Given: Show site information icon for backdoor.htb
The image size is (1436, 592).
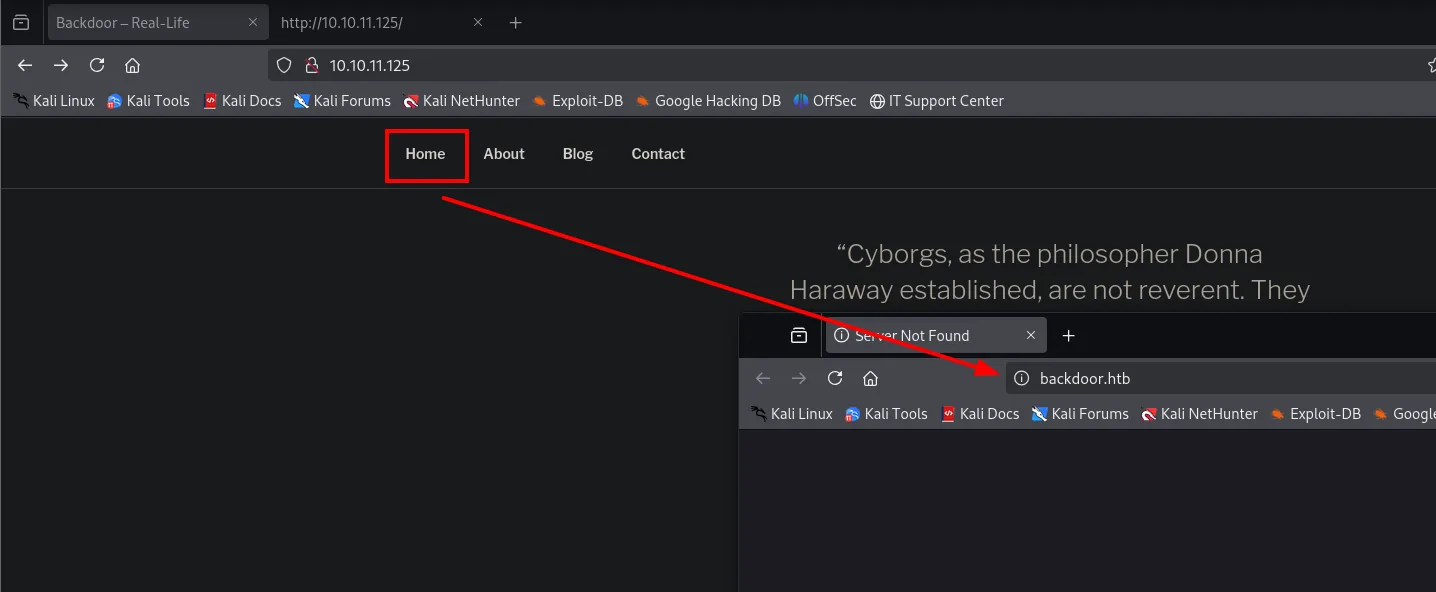Looking at the screenshot, I should pos(1022,378).
